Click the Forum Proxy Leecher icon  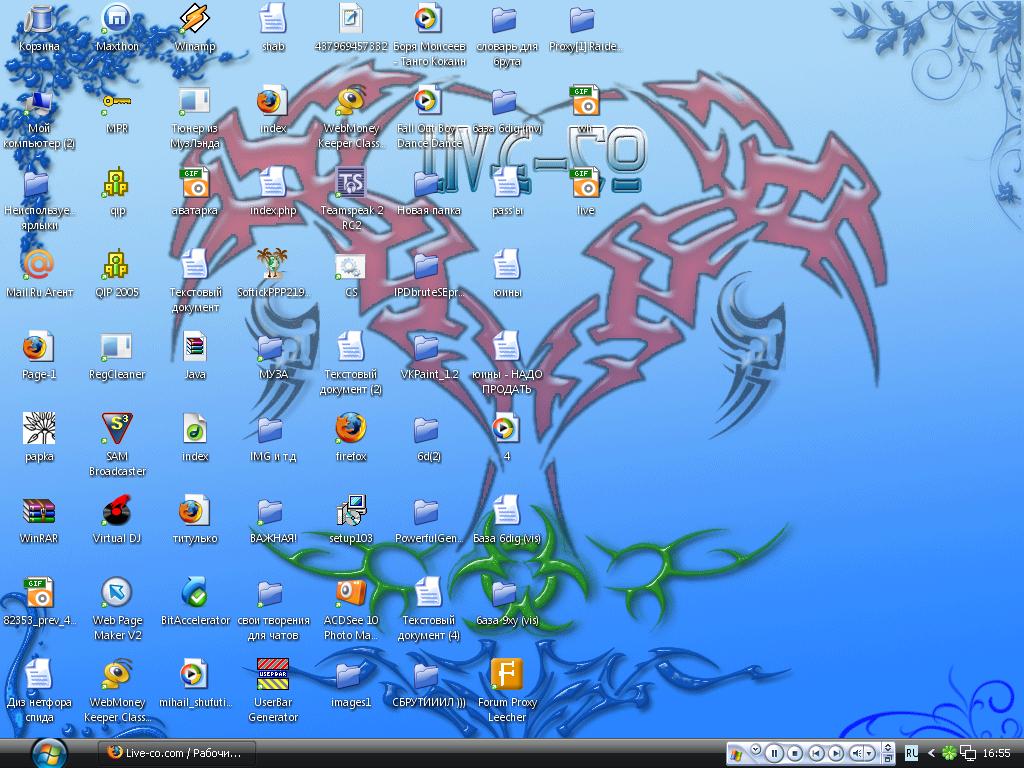coord(506,675)
